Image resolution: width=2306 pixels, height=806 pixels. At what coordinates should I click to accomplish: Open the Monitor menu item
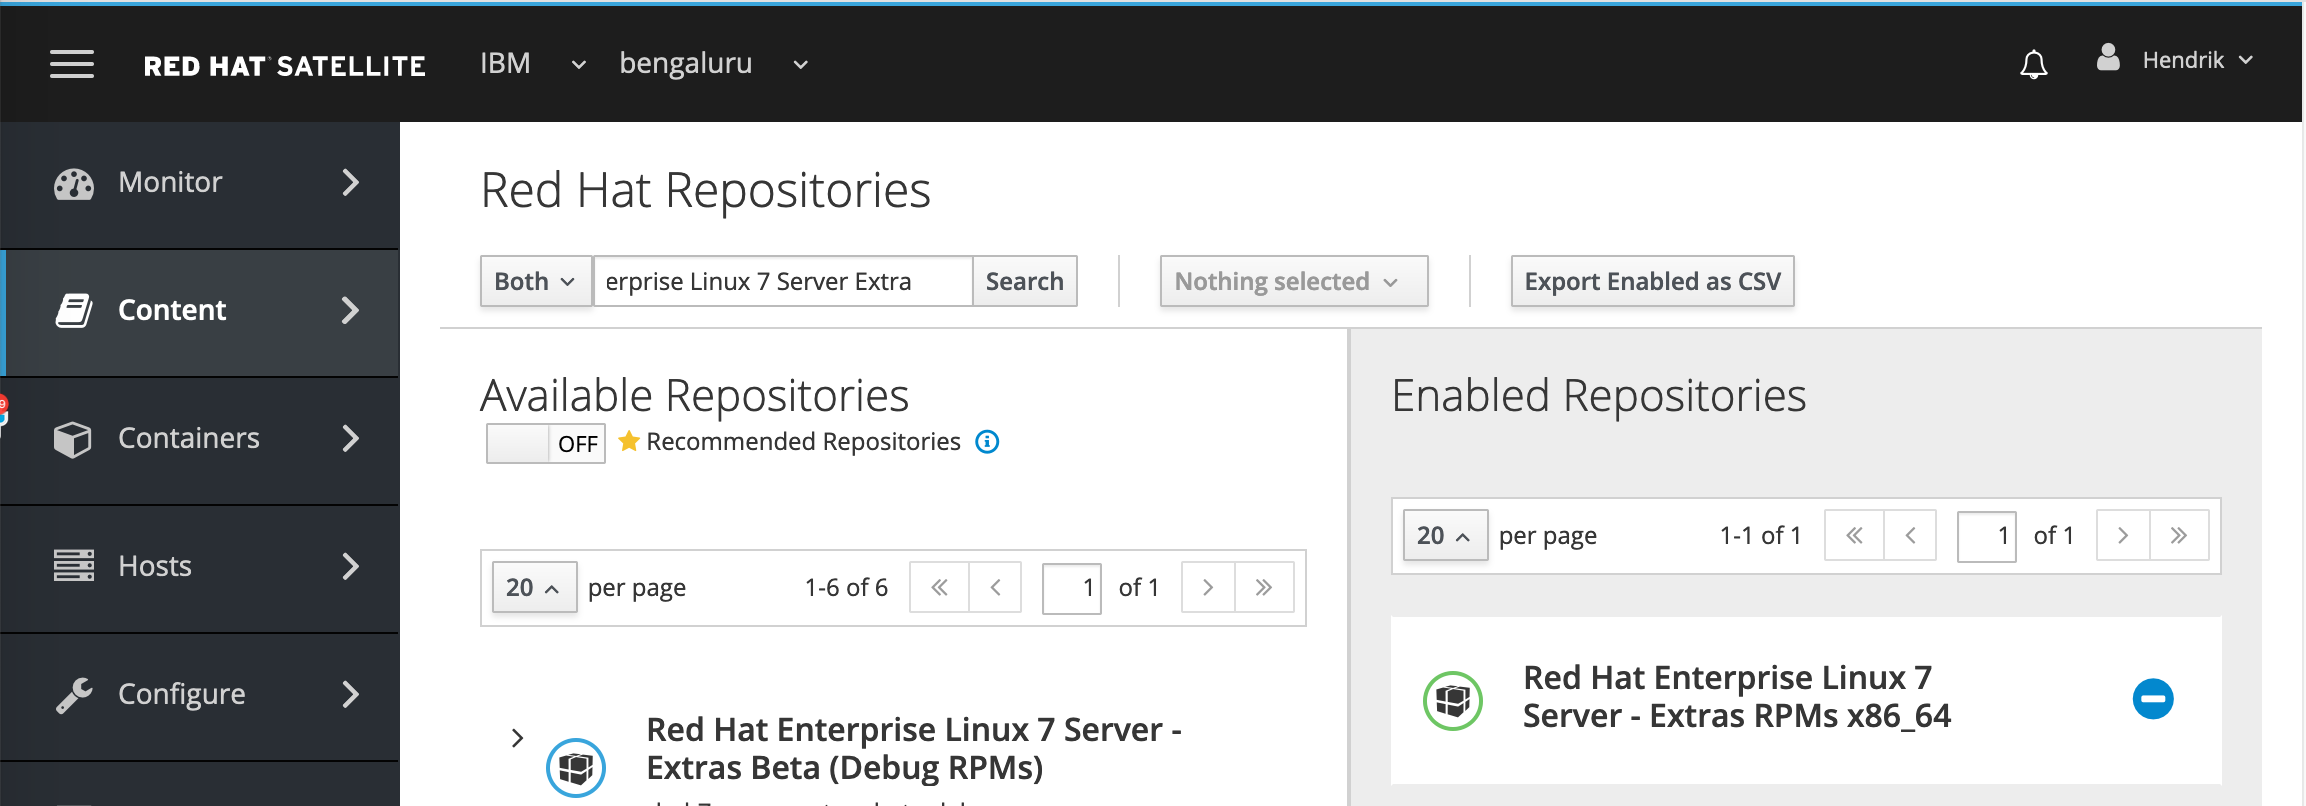pyautogui.click(x=200, y=185)
